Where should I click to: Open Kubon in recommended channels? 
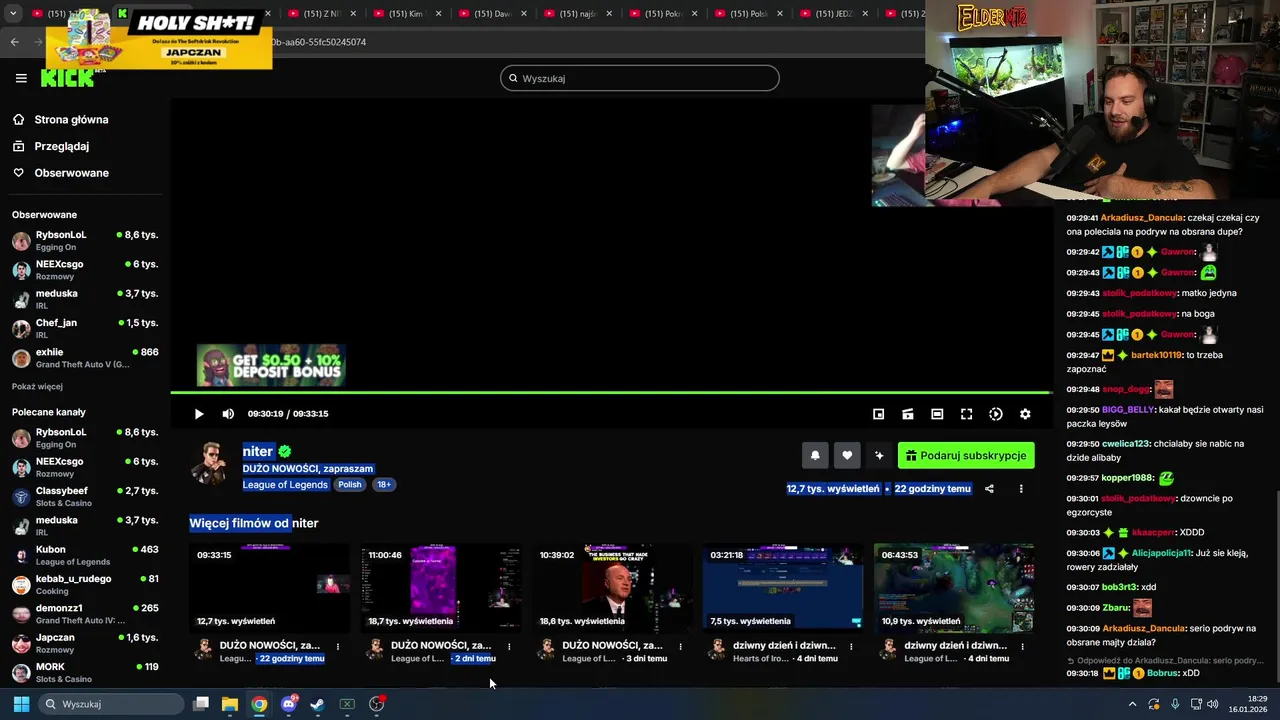pyautogui.click(x=85, y=555)
